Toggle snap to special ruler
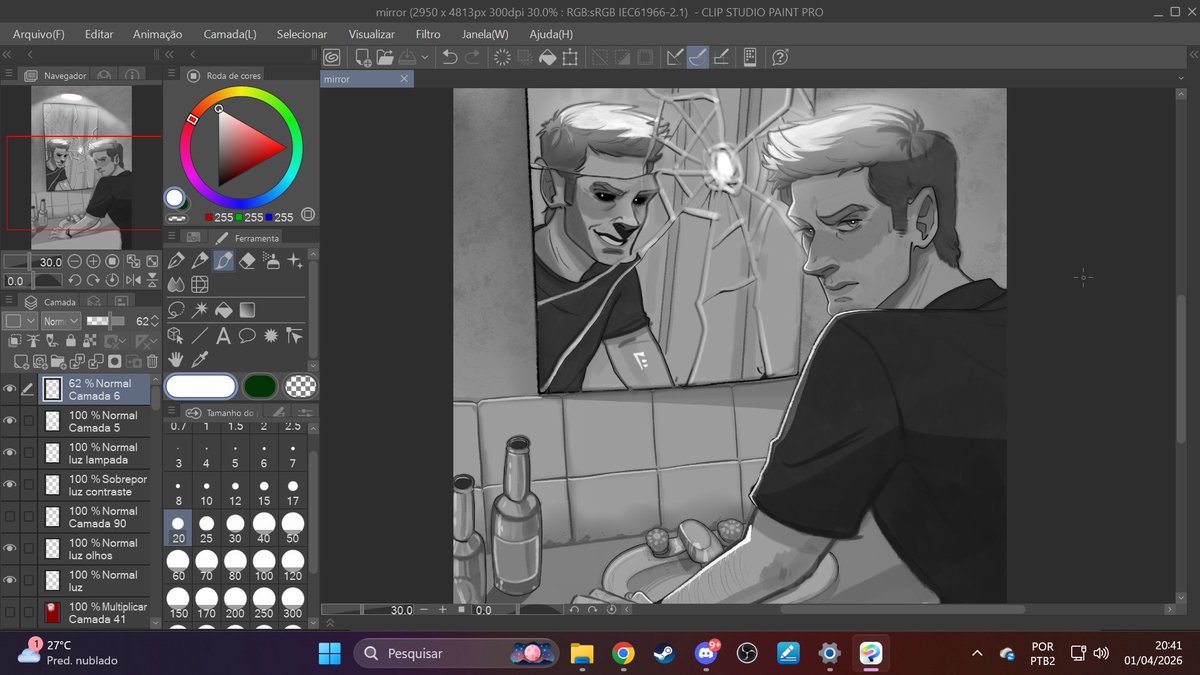 (x=698, y=58)
